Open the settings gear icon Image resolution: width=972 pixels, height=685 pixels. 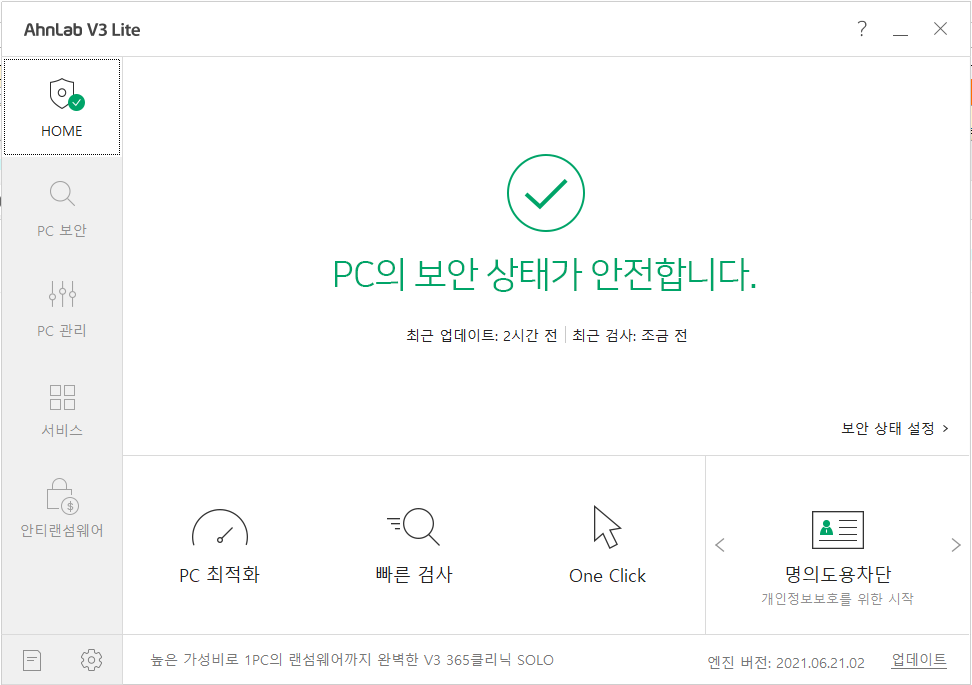[92, 660]
